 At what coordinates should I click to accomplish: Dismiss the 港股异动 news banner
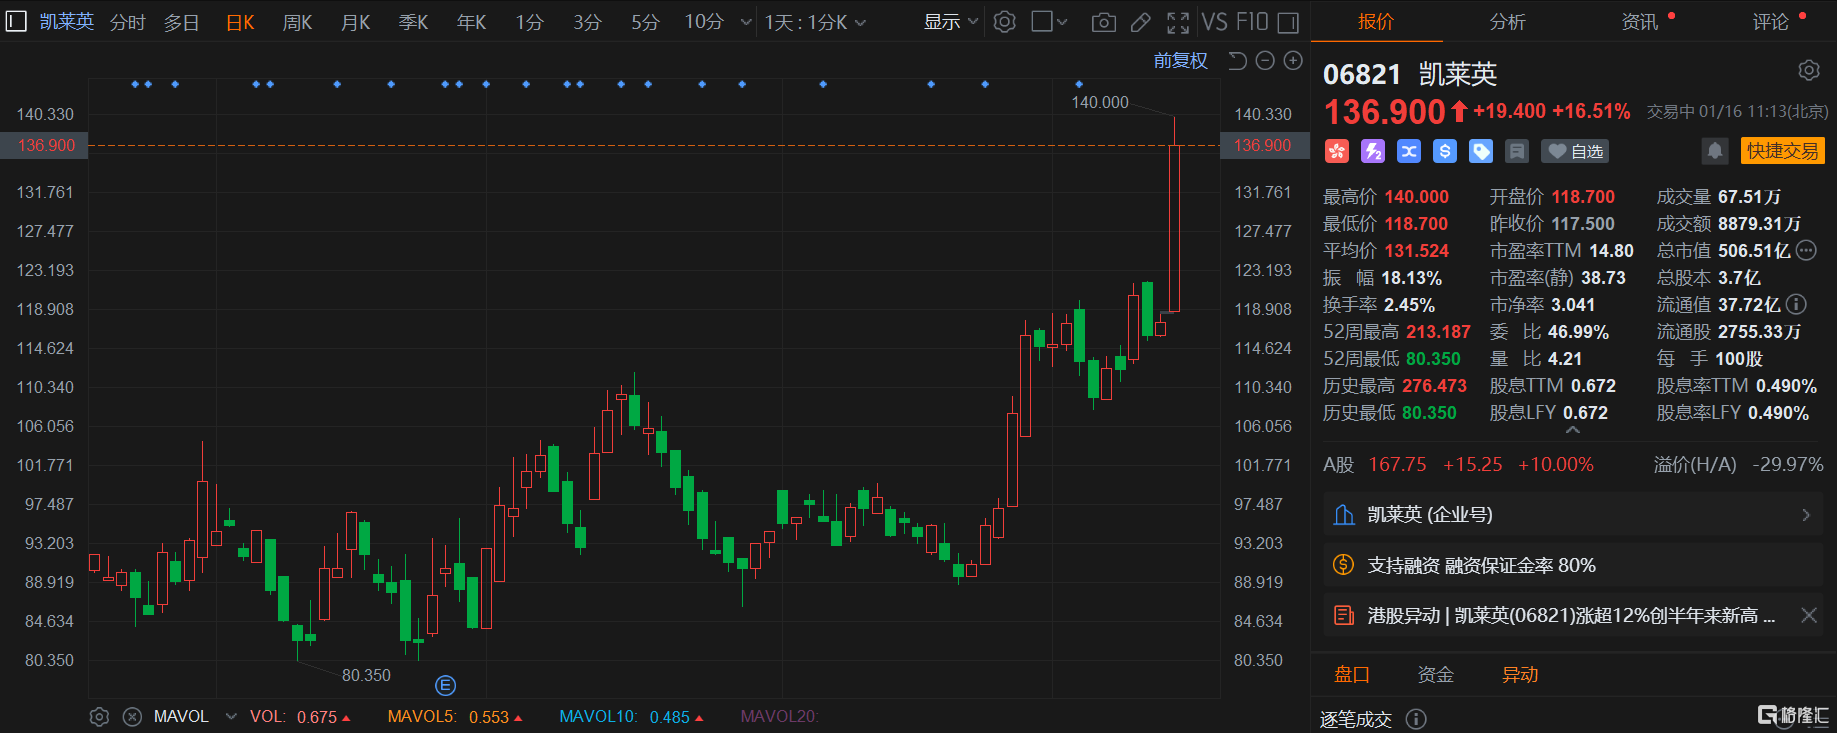click(x=1809, y=616)
